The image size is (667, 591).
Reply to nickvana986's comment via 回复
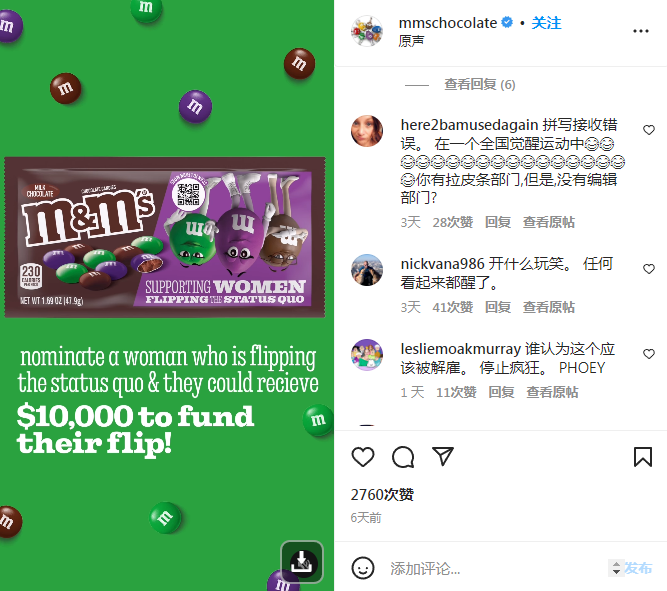pos(498,307)
